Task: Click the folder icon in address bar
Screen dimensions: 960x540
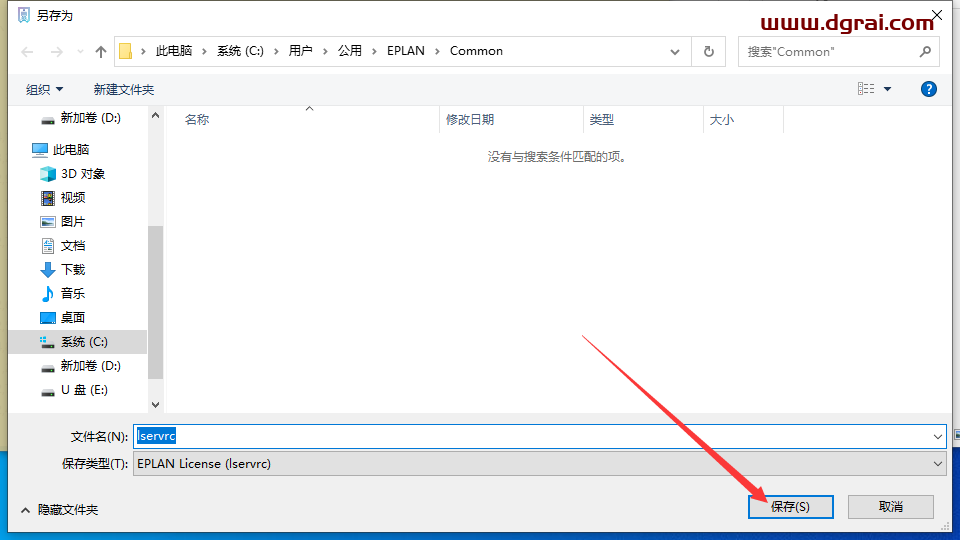Action: 126,51
